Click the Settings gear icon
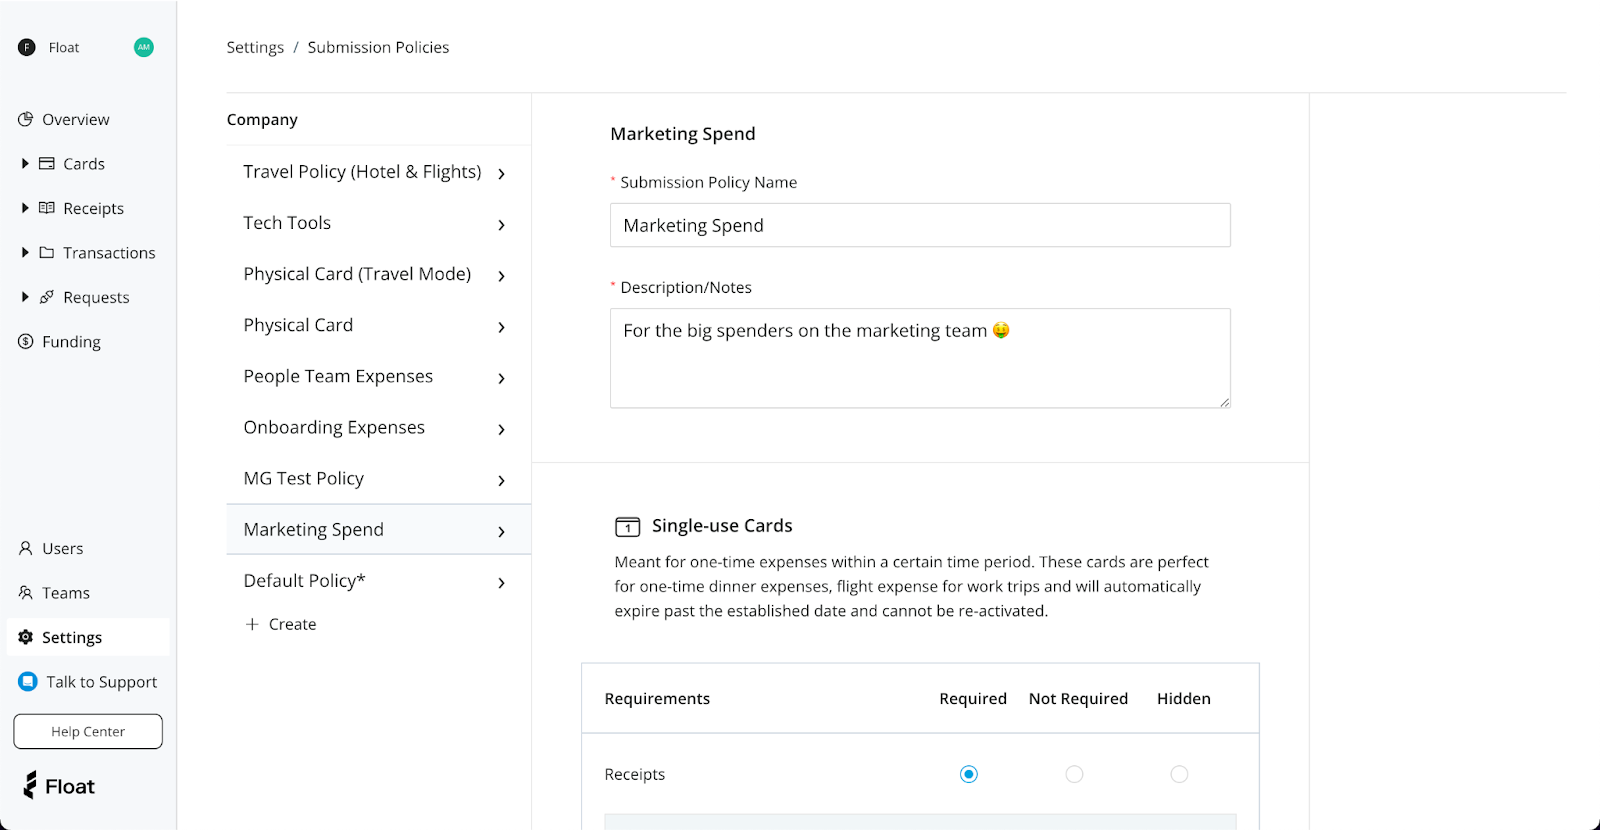 pos(26,637)
